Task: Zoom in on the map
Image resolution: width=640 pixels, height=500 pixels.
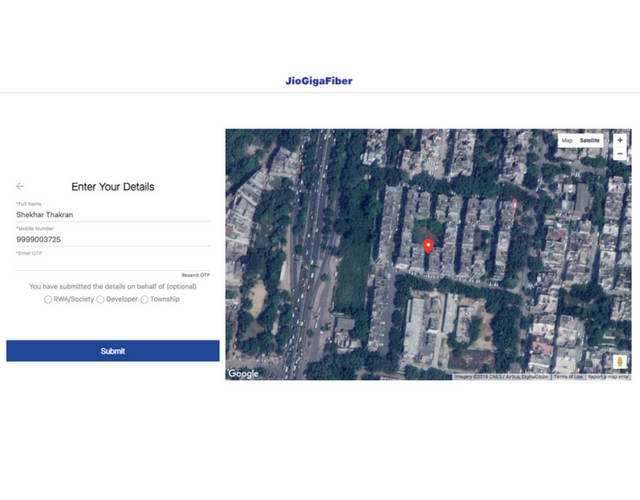Action: tap(620, 140)
